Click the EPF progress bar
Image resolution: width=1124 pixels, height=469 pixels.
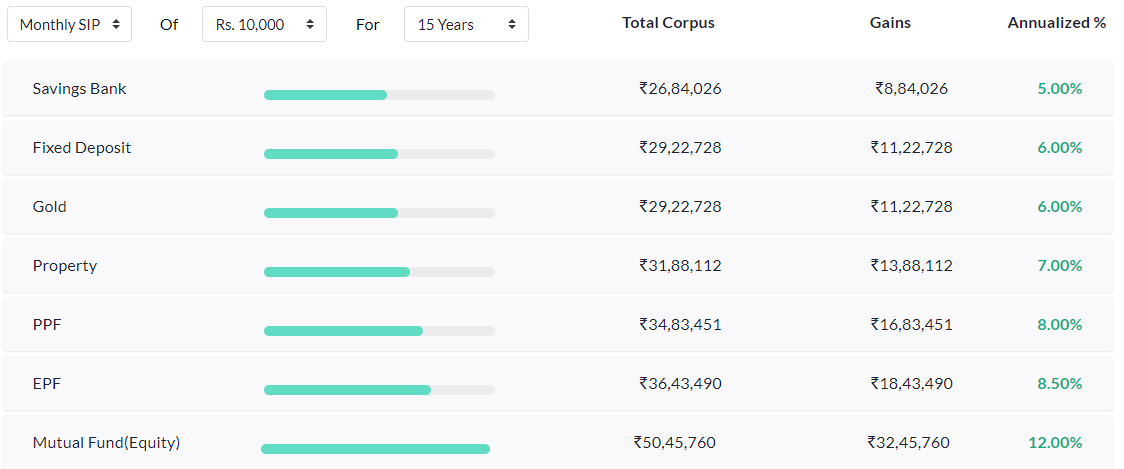379,390
